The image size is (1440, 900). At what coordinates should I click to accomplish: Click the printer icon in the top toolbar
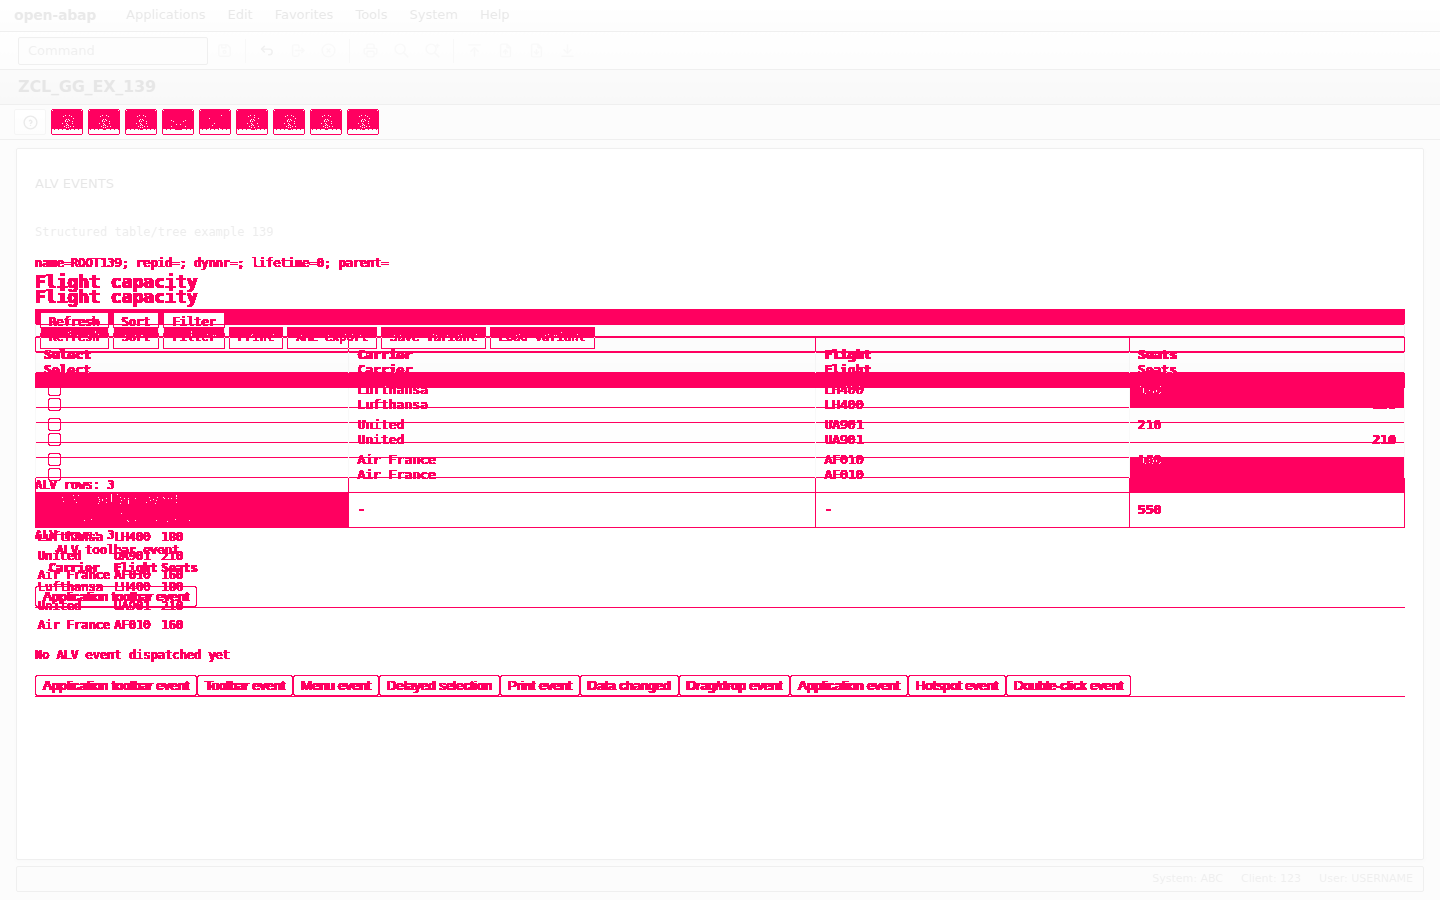click(x=371, y=51)
